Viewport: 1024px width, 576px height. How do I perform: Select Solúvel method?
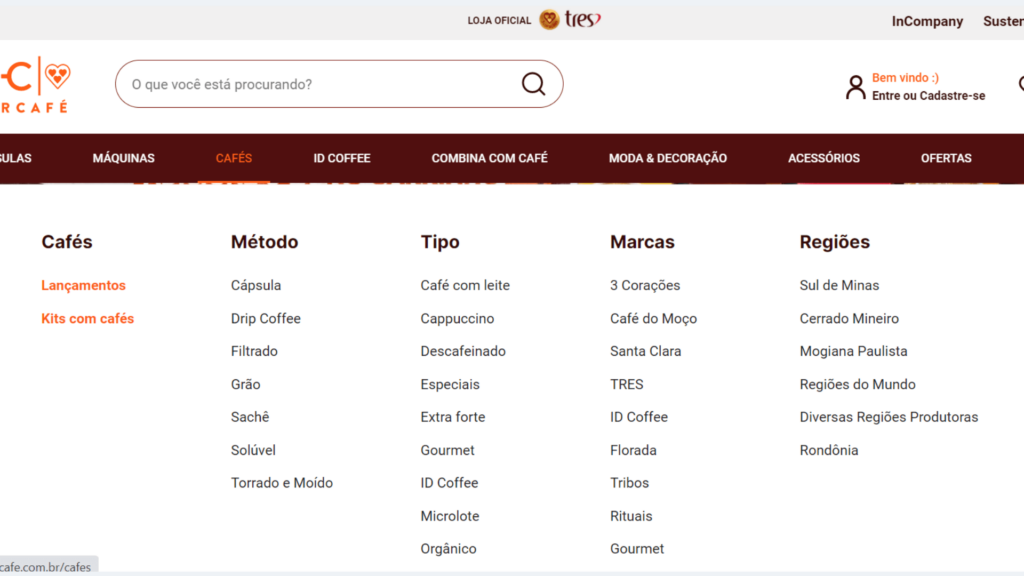pyautogui.click(x=253, y=451)
